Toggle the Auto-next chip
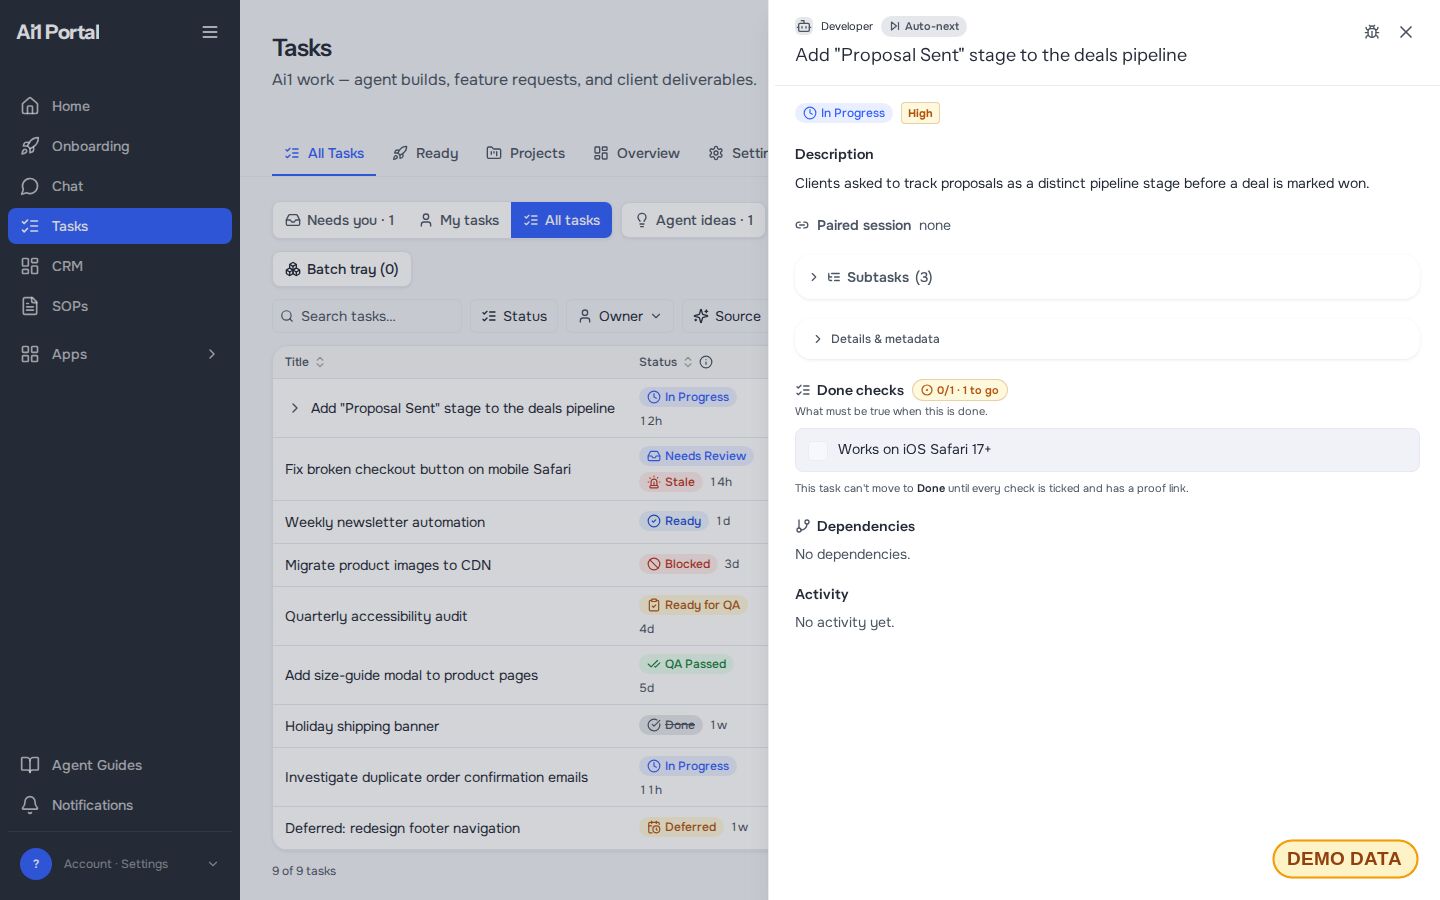This screenshot has height=900, width=1440. [924, 26]
